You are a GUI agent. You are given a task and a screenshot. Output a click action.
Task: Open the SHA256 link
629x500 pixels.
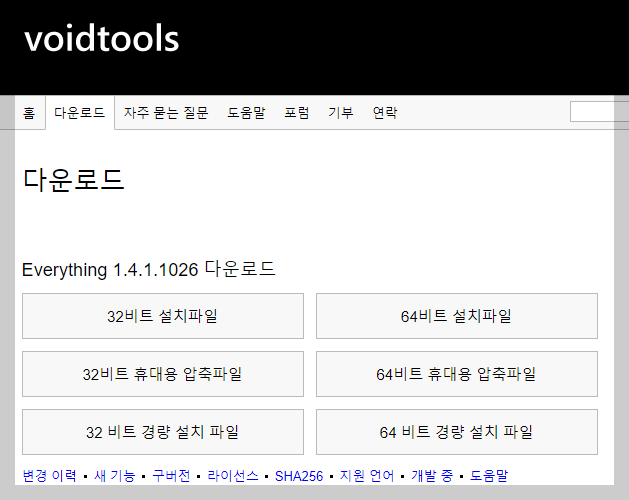pos(299,476)
